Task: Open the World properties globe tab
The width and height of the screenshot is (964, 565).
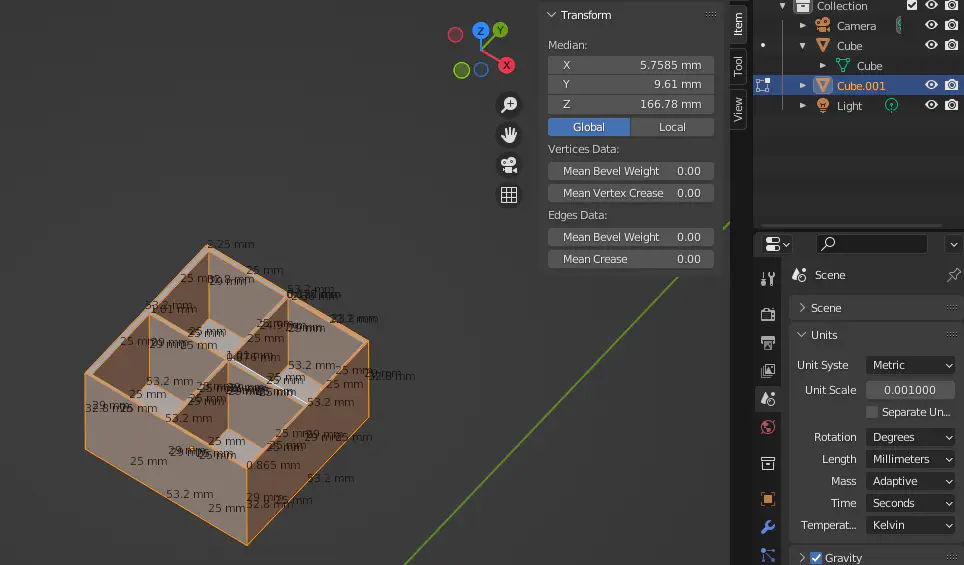Action: coord(768,427)
